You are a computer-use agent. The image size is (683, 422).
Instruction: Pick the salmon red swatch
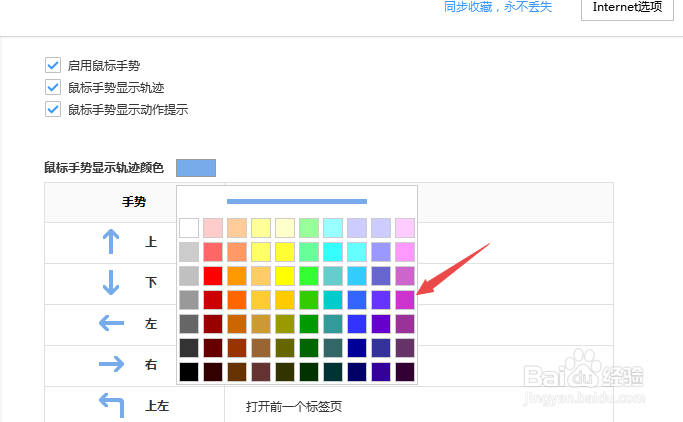pyautogui.click(x=213, y=252)
